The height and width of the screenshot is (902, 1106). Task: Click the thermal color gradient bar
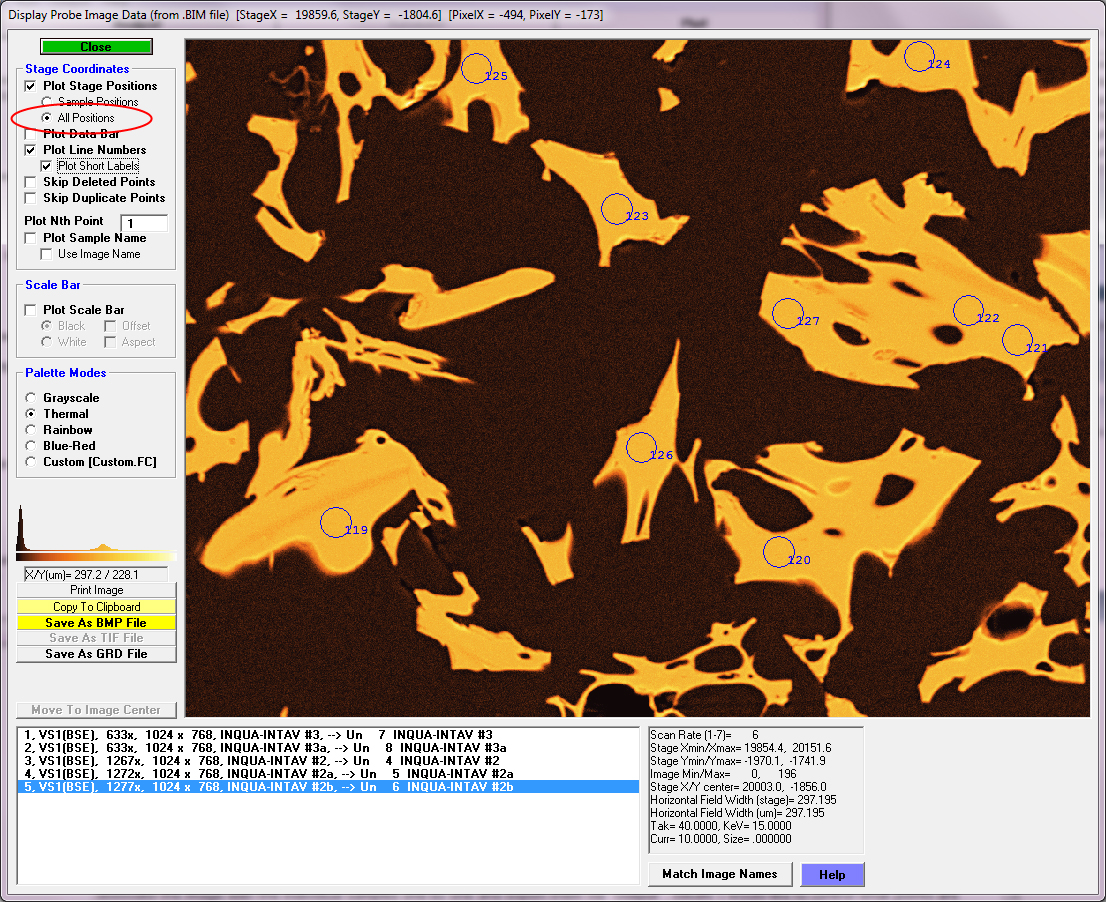pyautogui.click(x=96, y=556)
